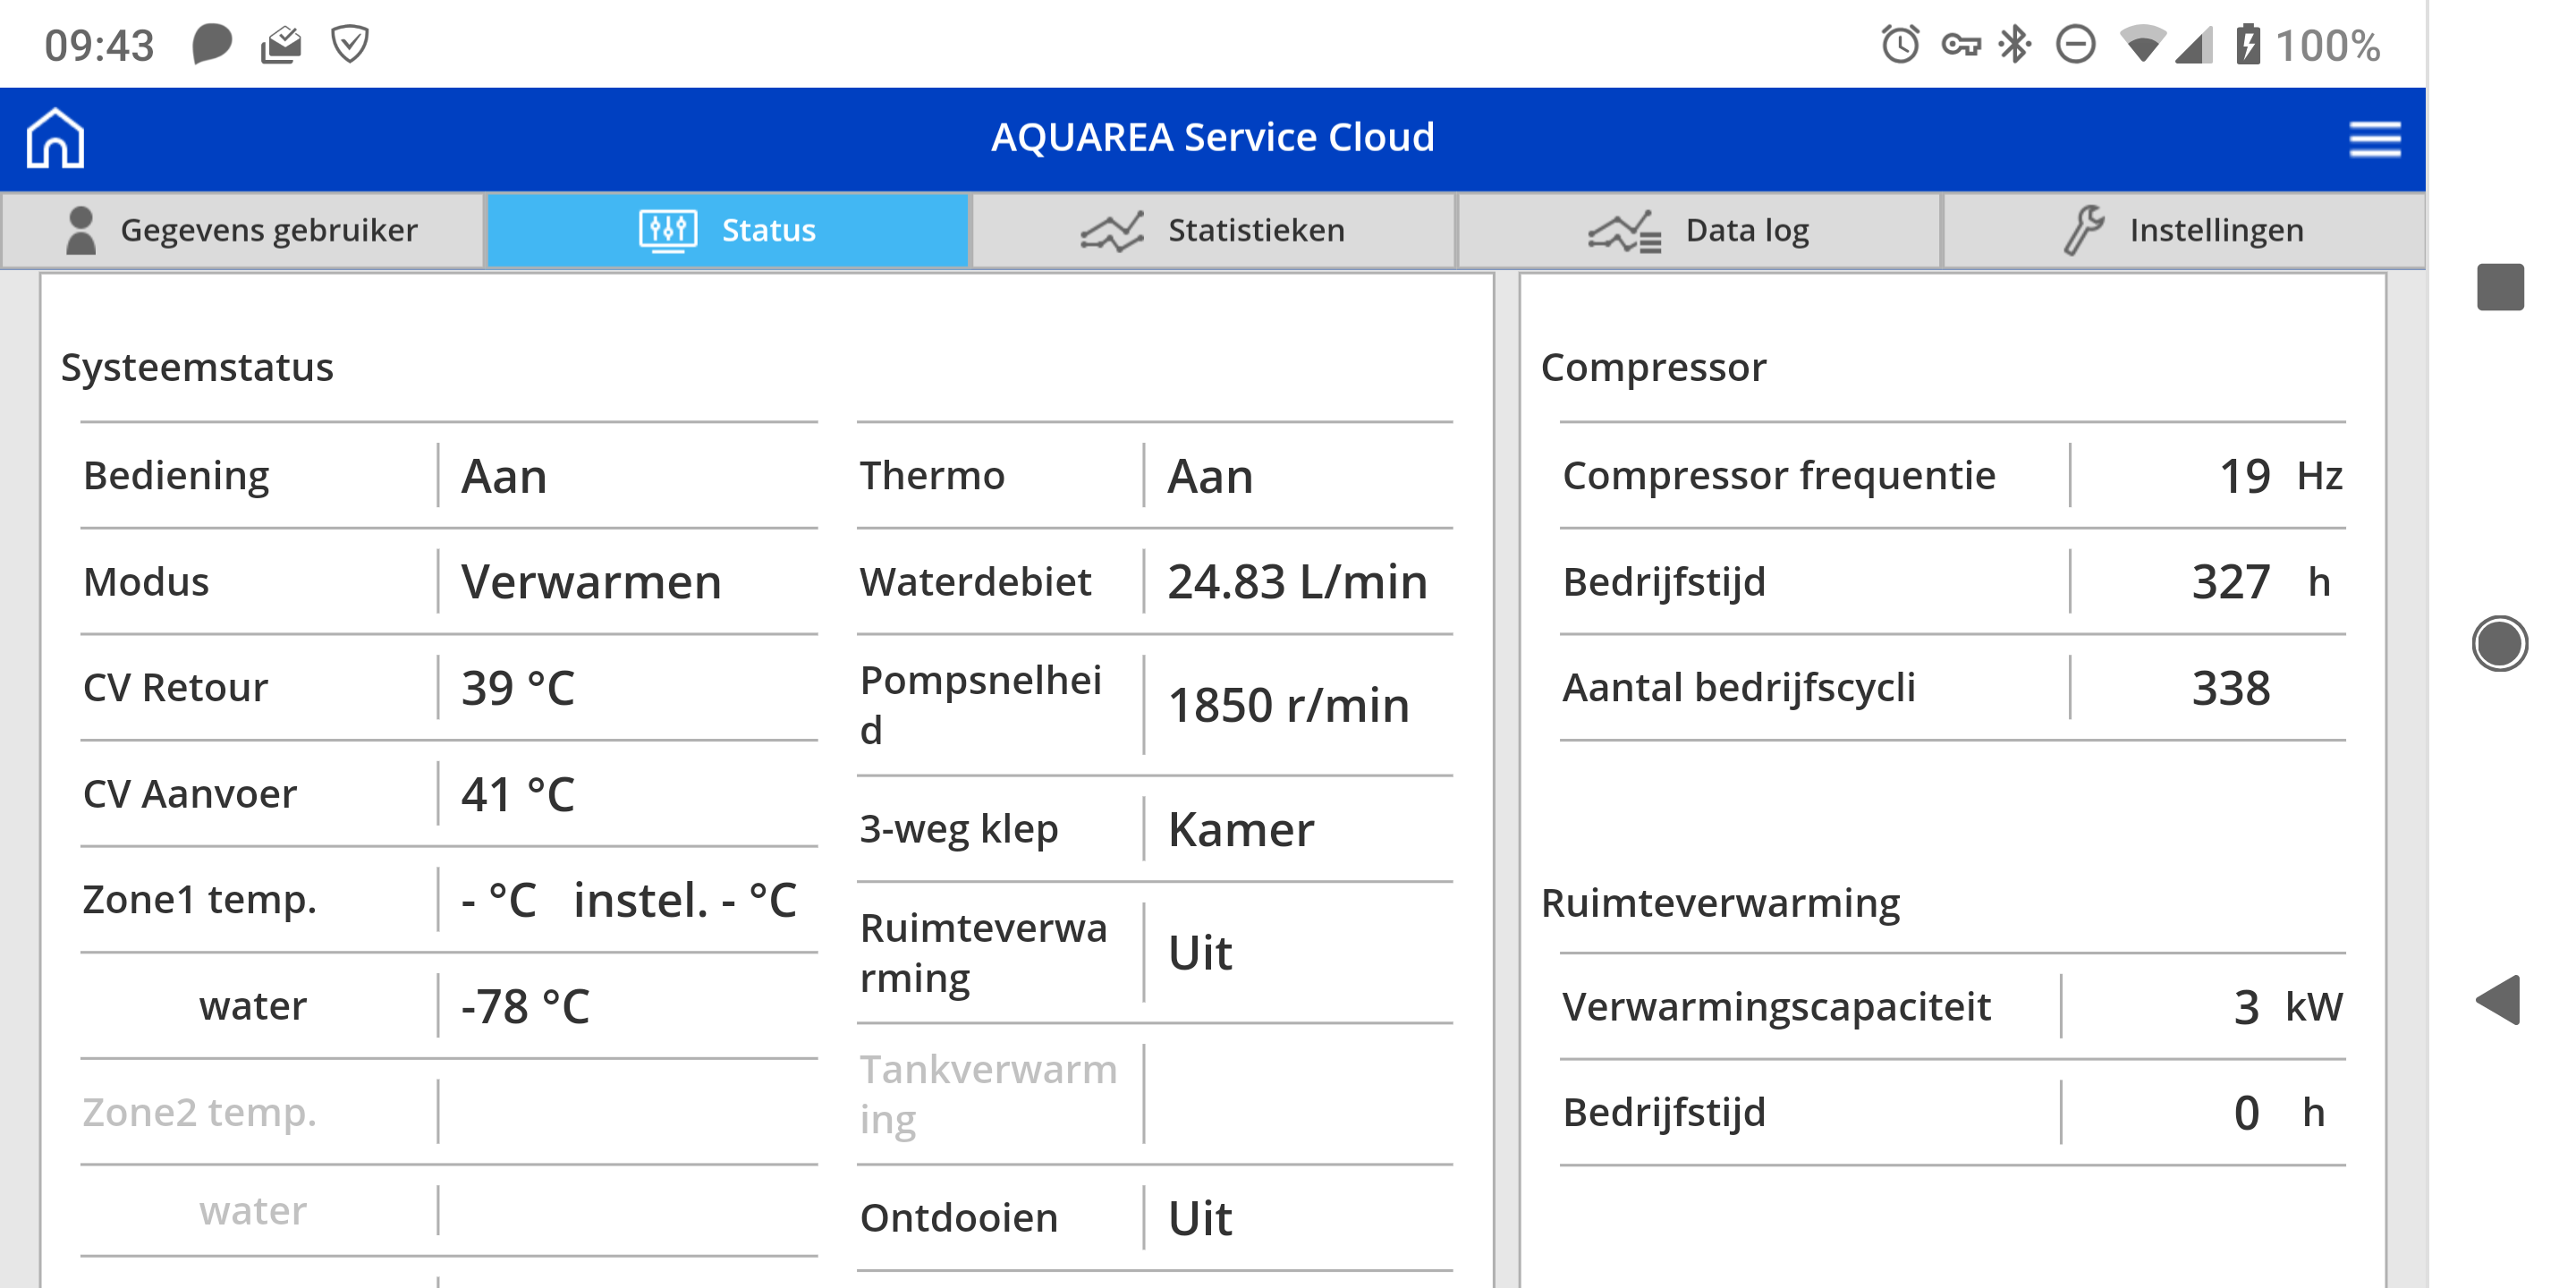Click the Instellingen wrench icon

point(2084,230)
